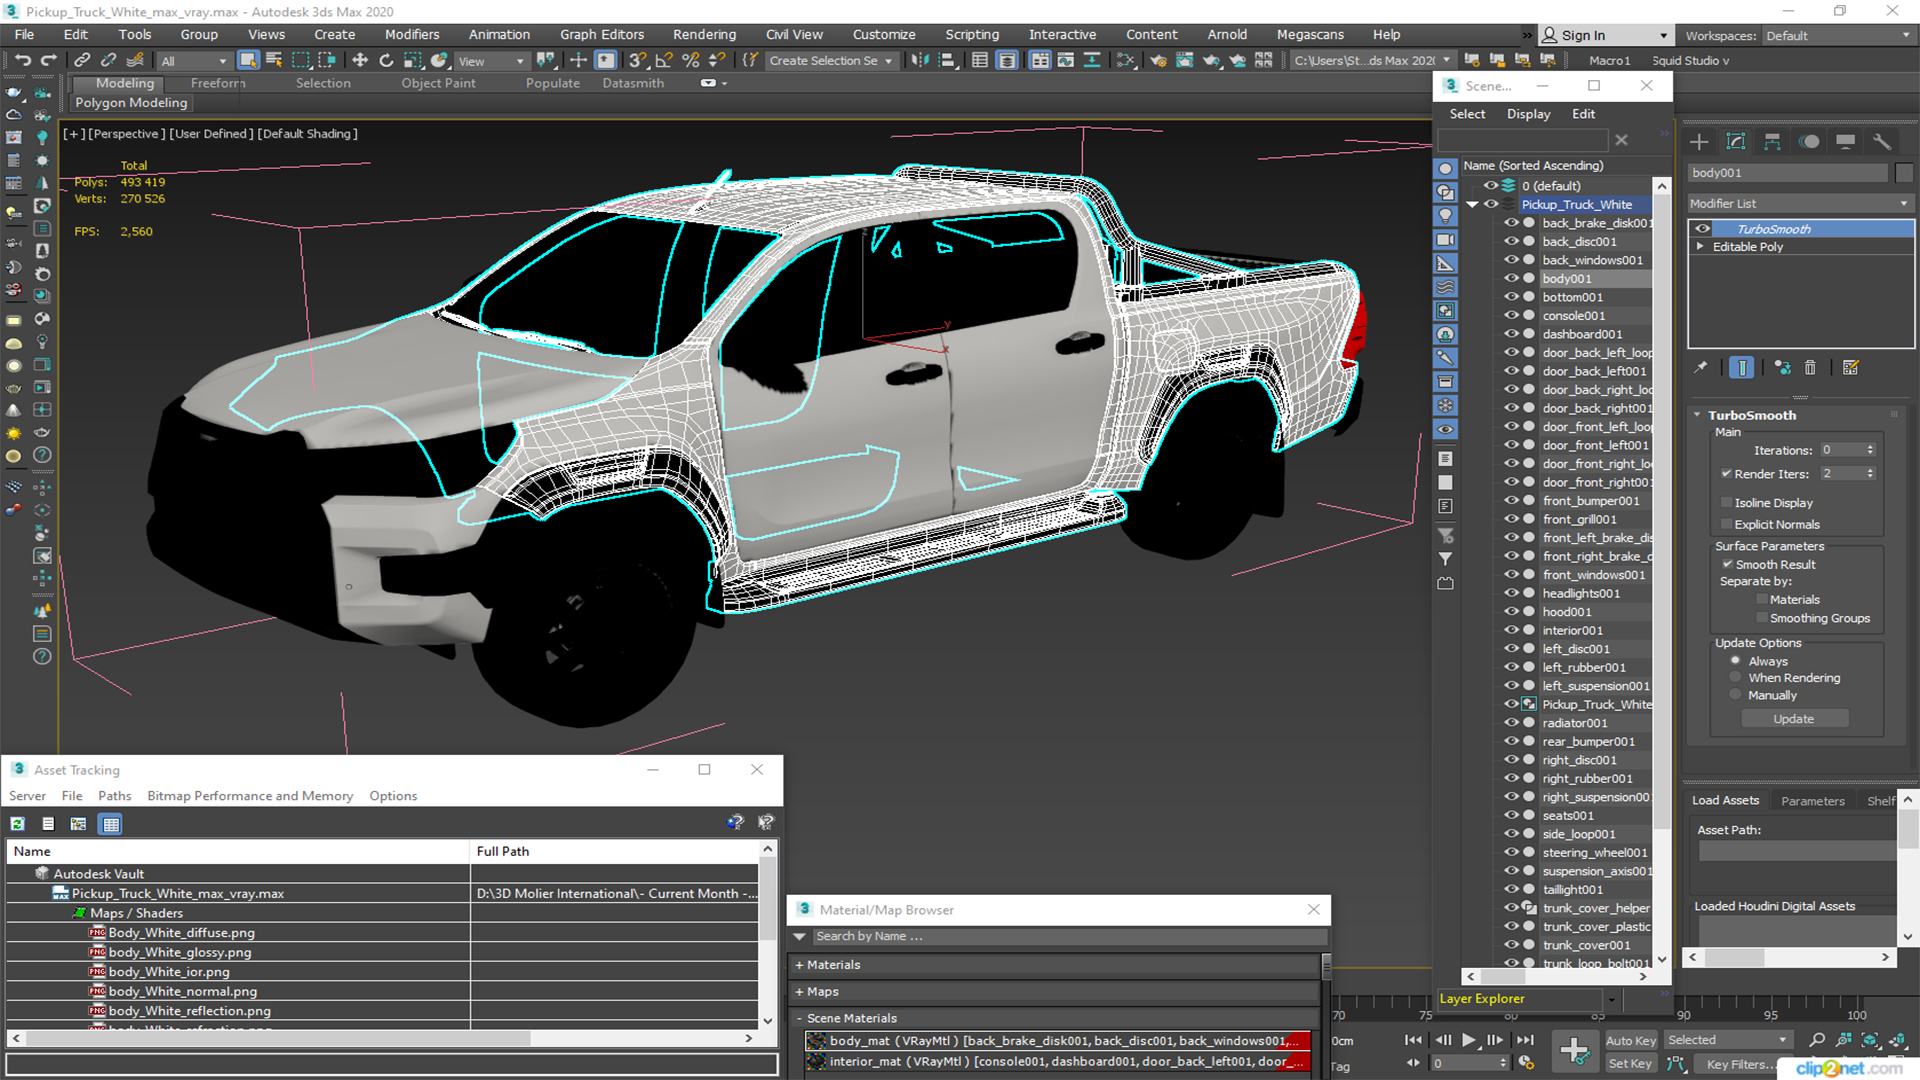Open the Rendering menu
Screen dimensions: 1920x1080
click(x=704, y=35)
